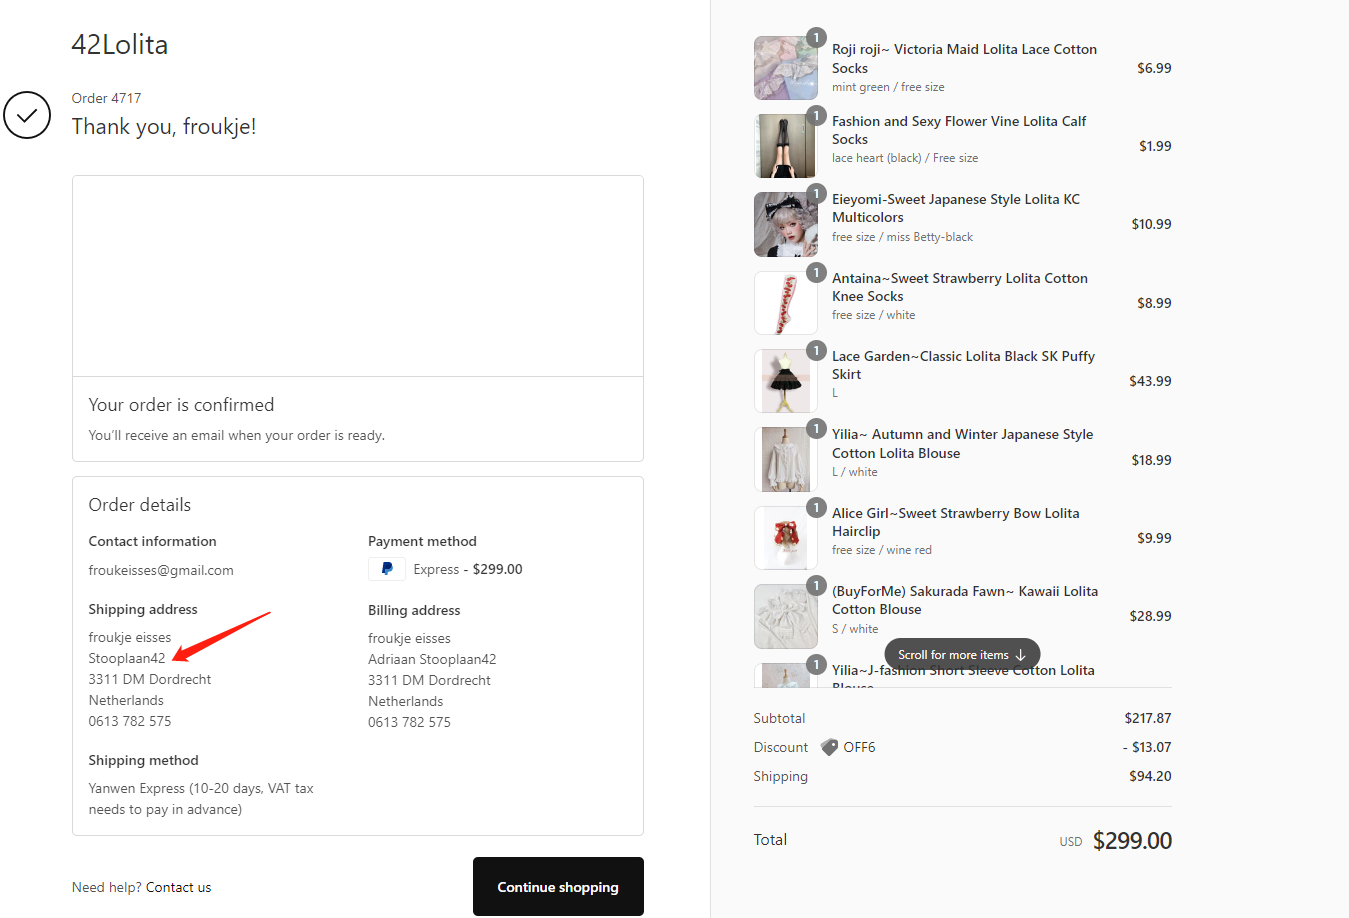Click the mint green / free size variant
The image size is (1349, 918).
tap(888, 87)
